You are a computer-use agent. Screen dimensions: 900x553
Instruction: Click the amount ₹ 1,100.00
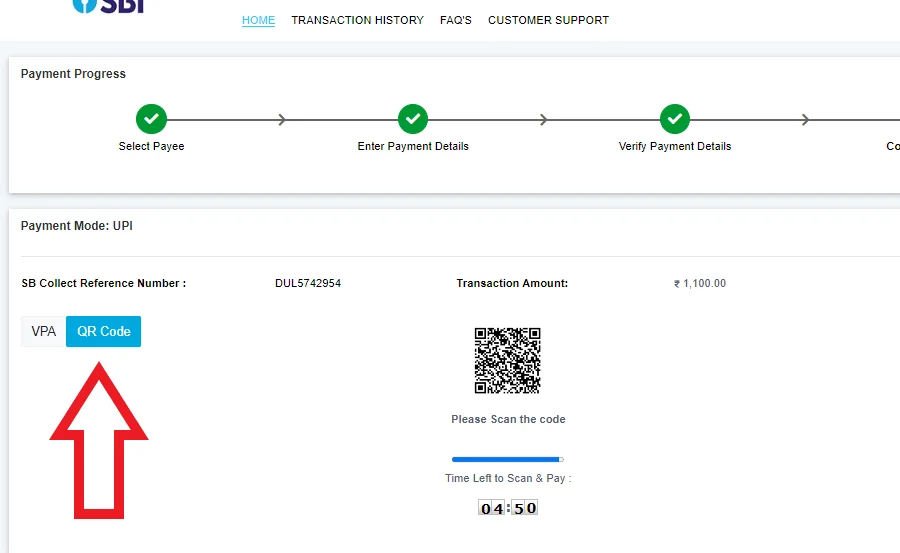tap(700, 283)
